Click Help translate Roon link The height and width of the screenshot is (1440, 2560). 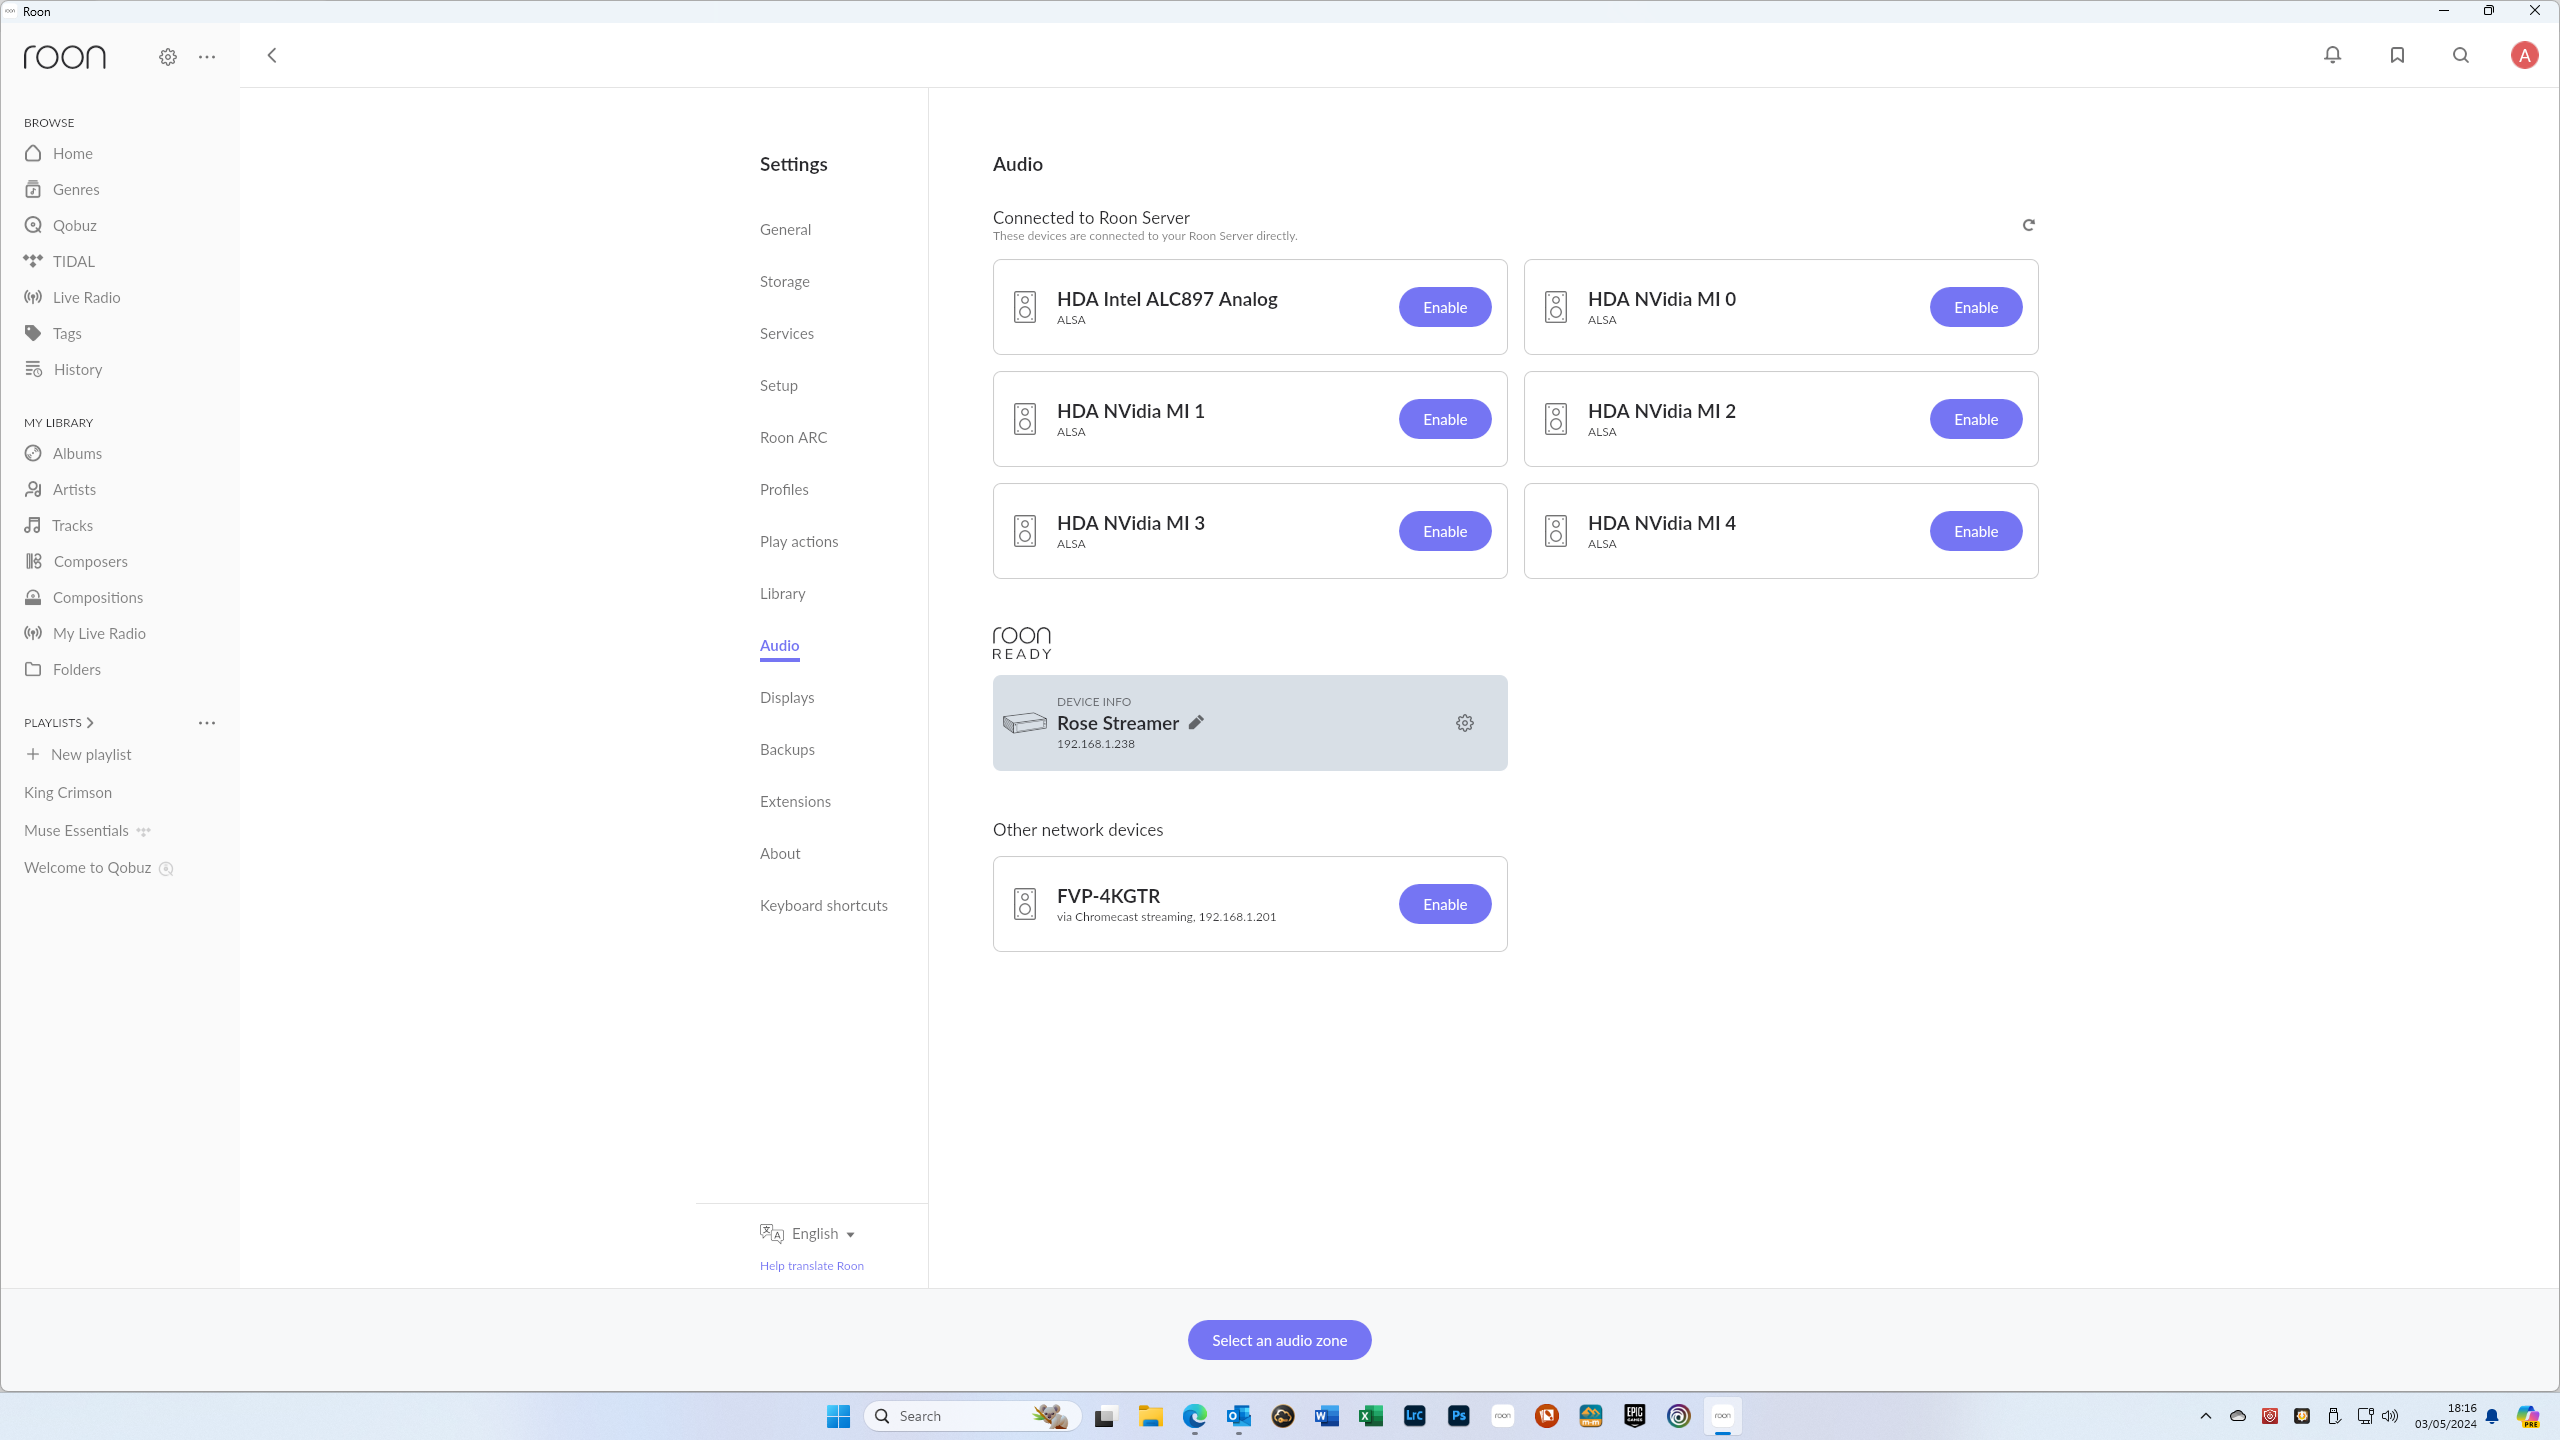811,1266
